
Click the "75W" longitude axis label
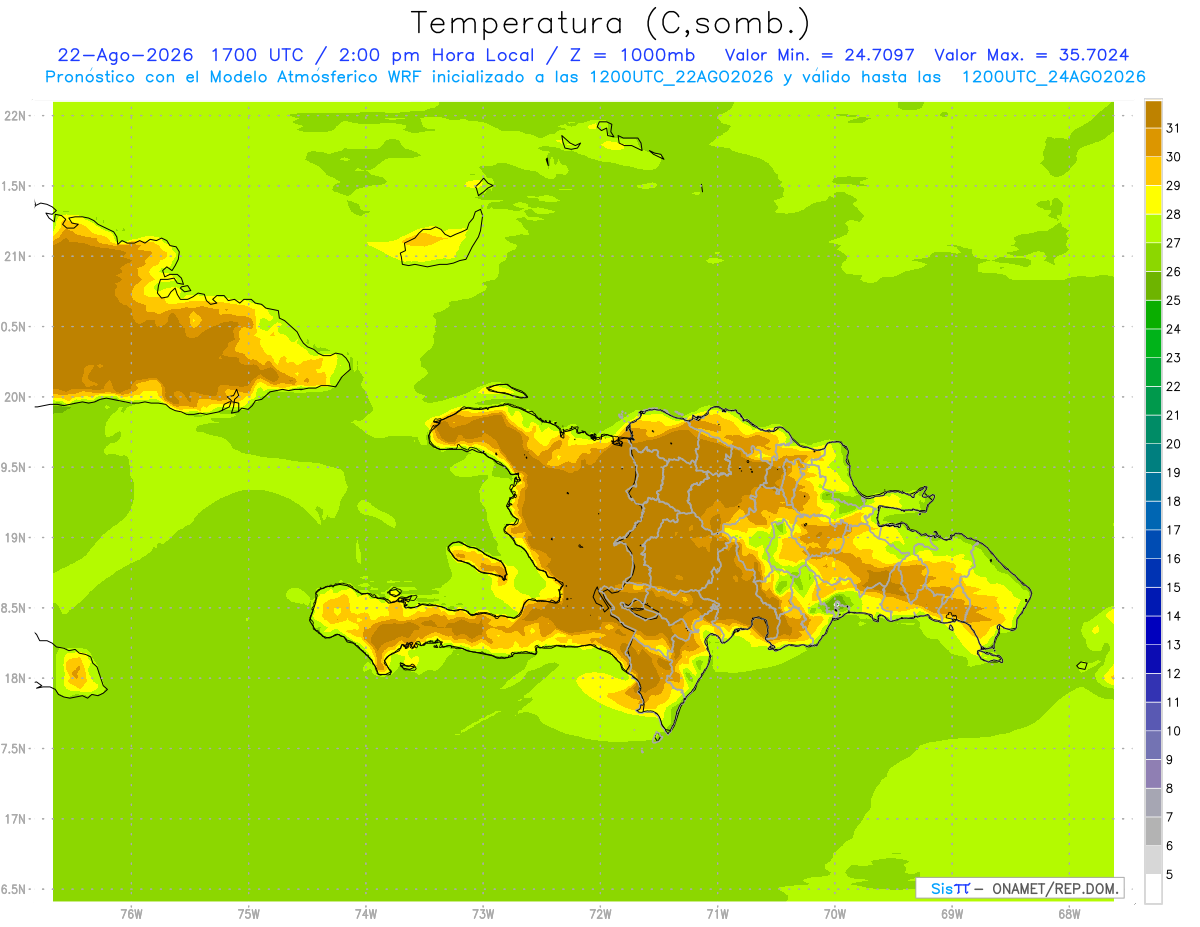pyautogui.click(x=249, y=914)
